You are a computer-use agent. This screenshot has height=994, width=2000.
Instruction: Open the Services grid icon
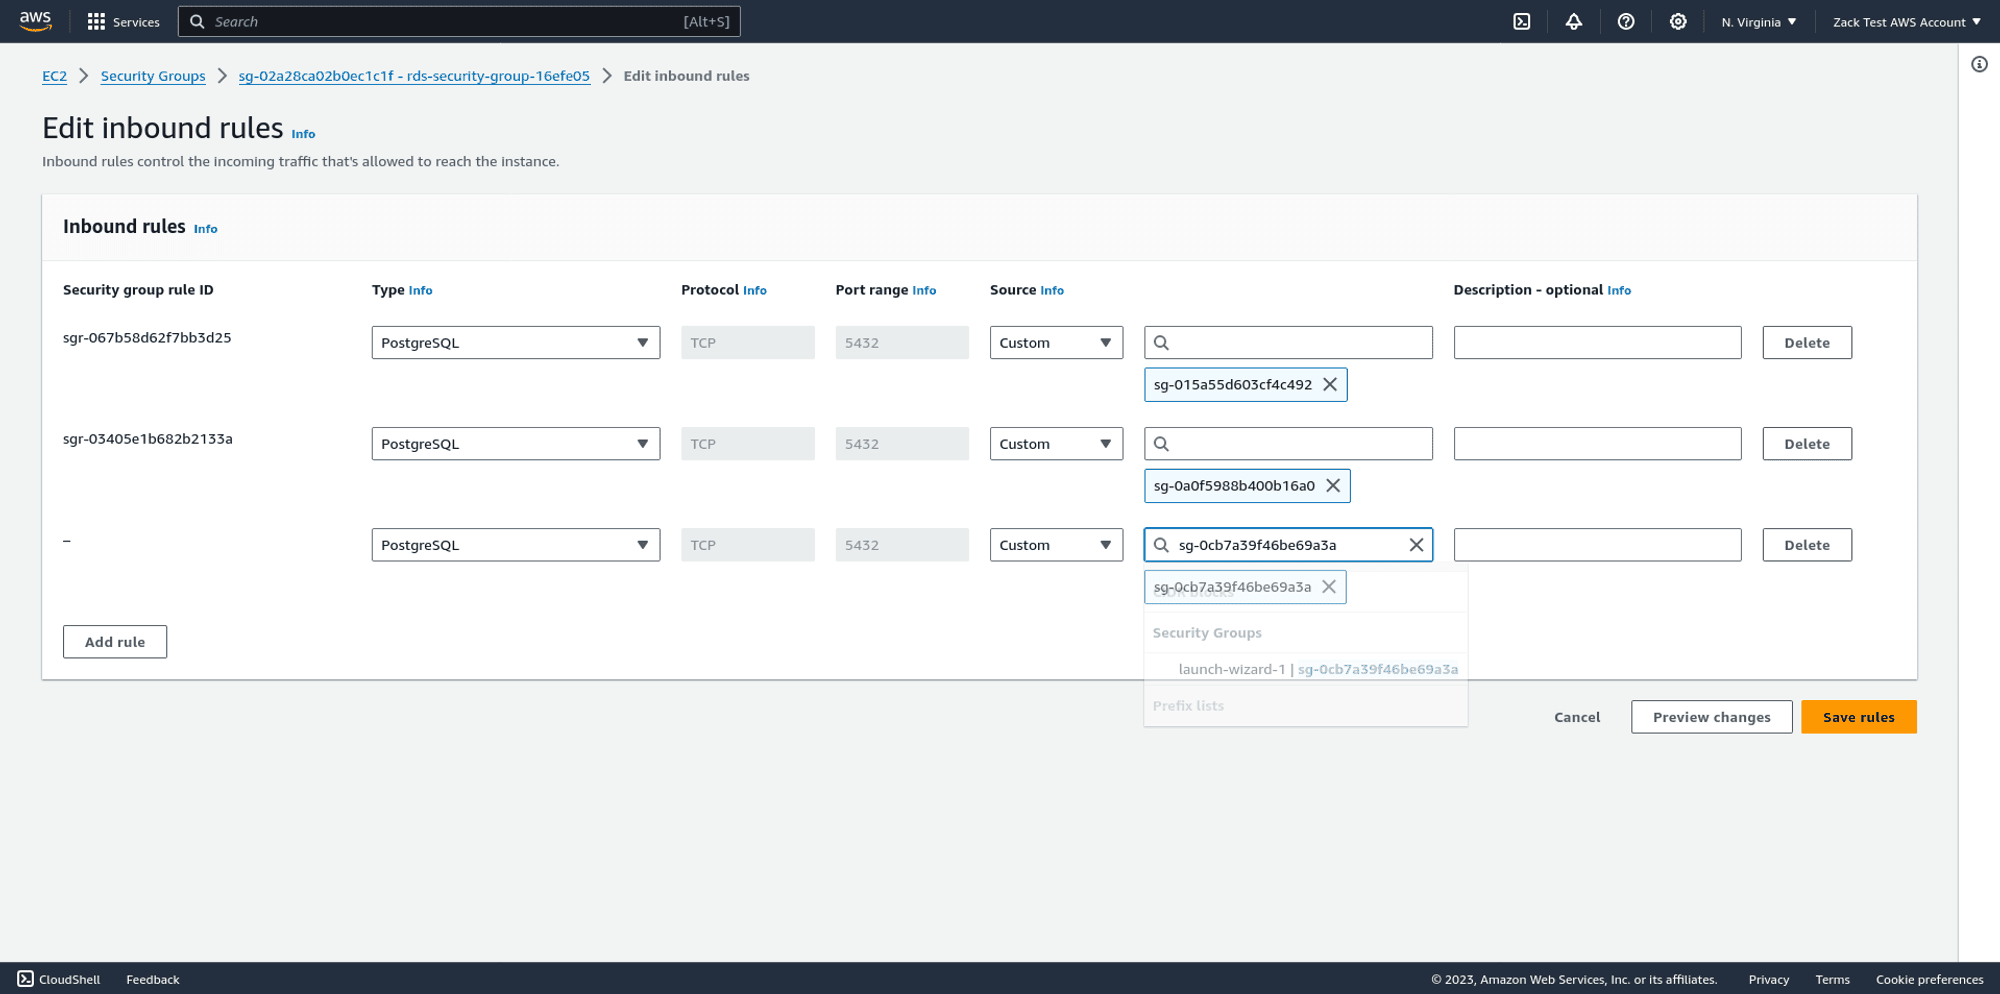click(96, 21)
